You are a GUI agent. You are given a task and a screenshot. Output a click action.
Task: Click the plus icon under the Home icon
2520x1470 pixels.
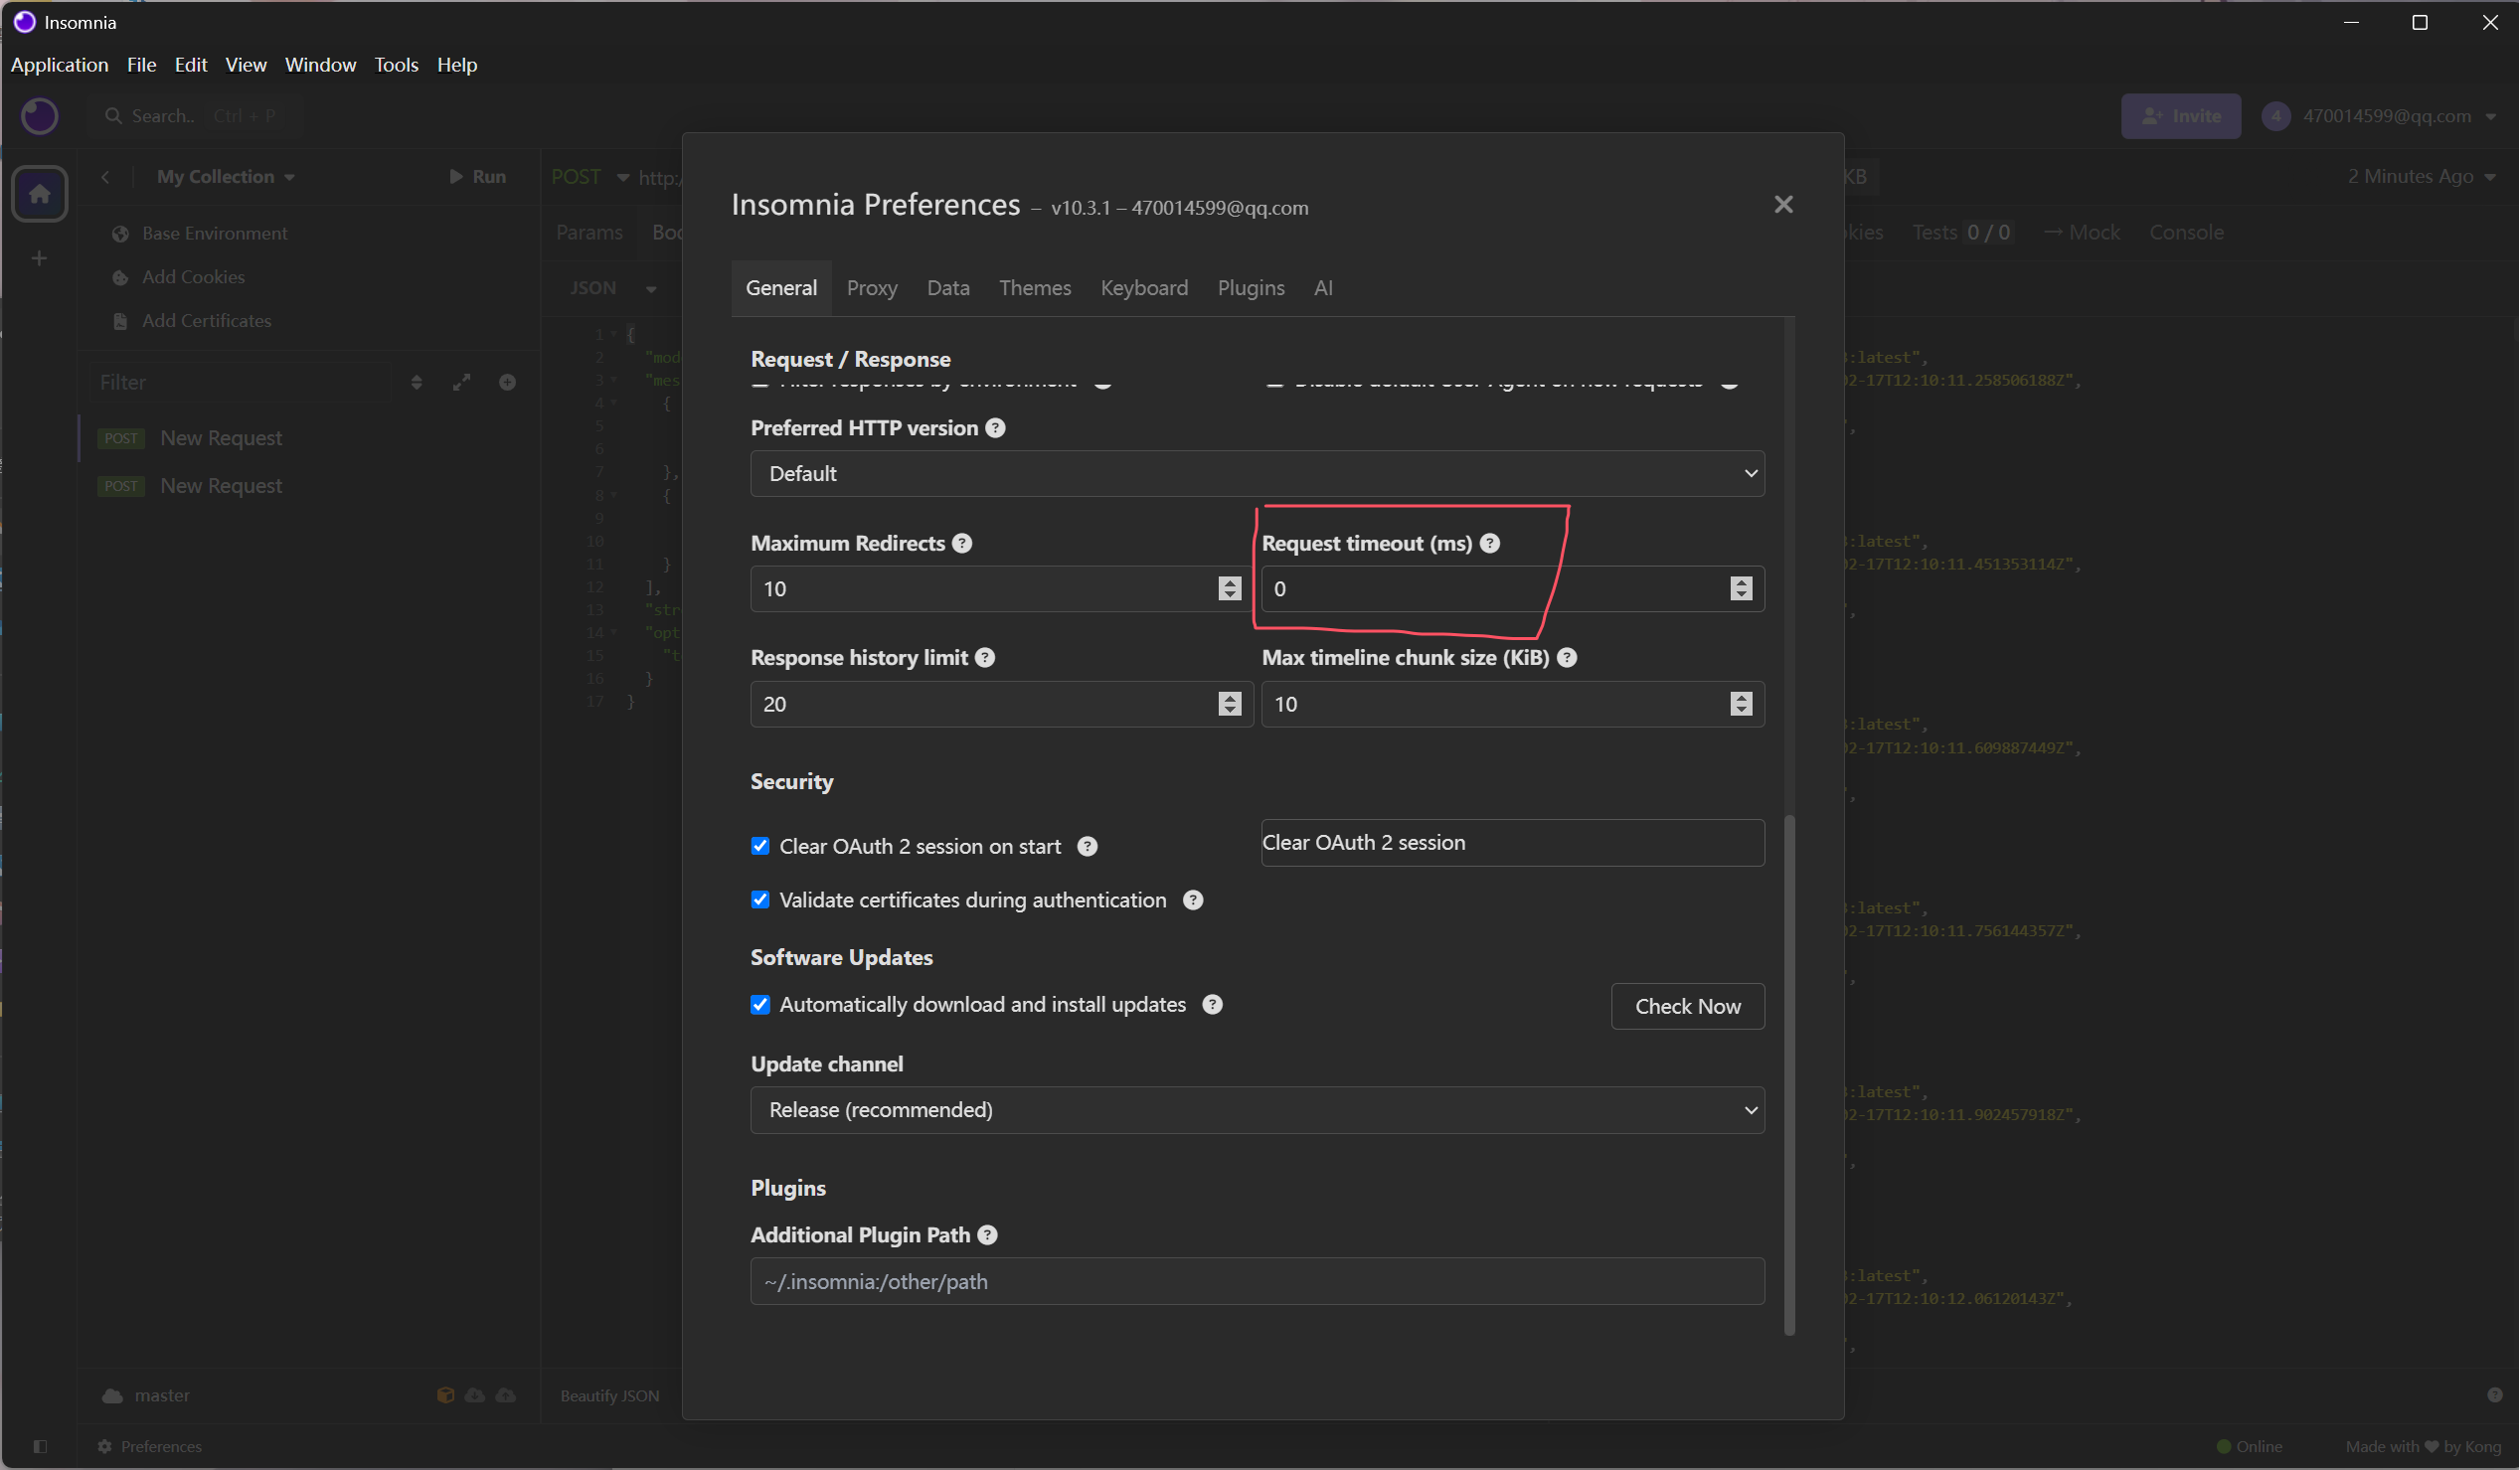point(39,259)
